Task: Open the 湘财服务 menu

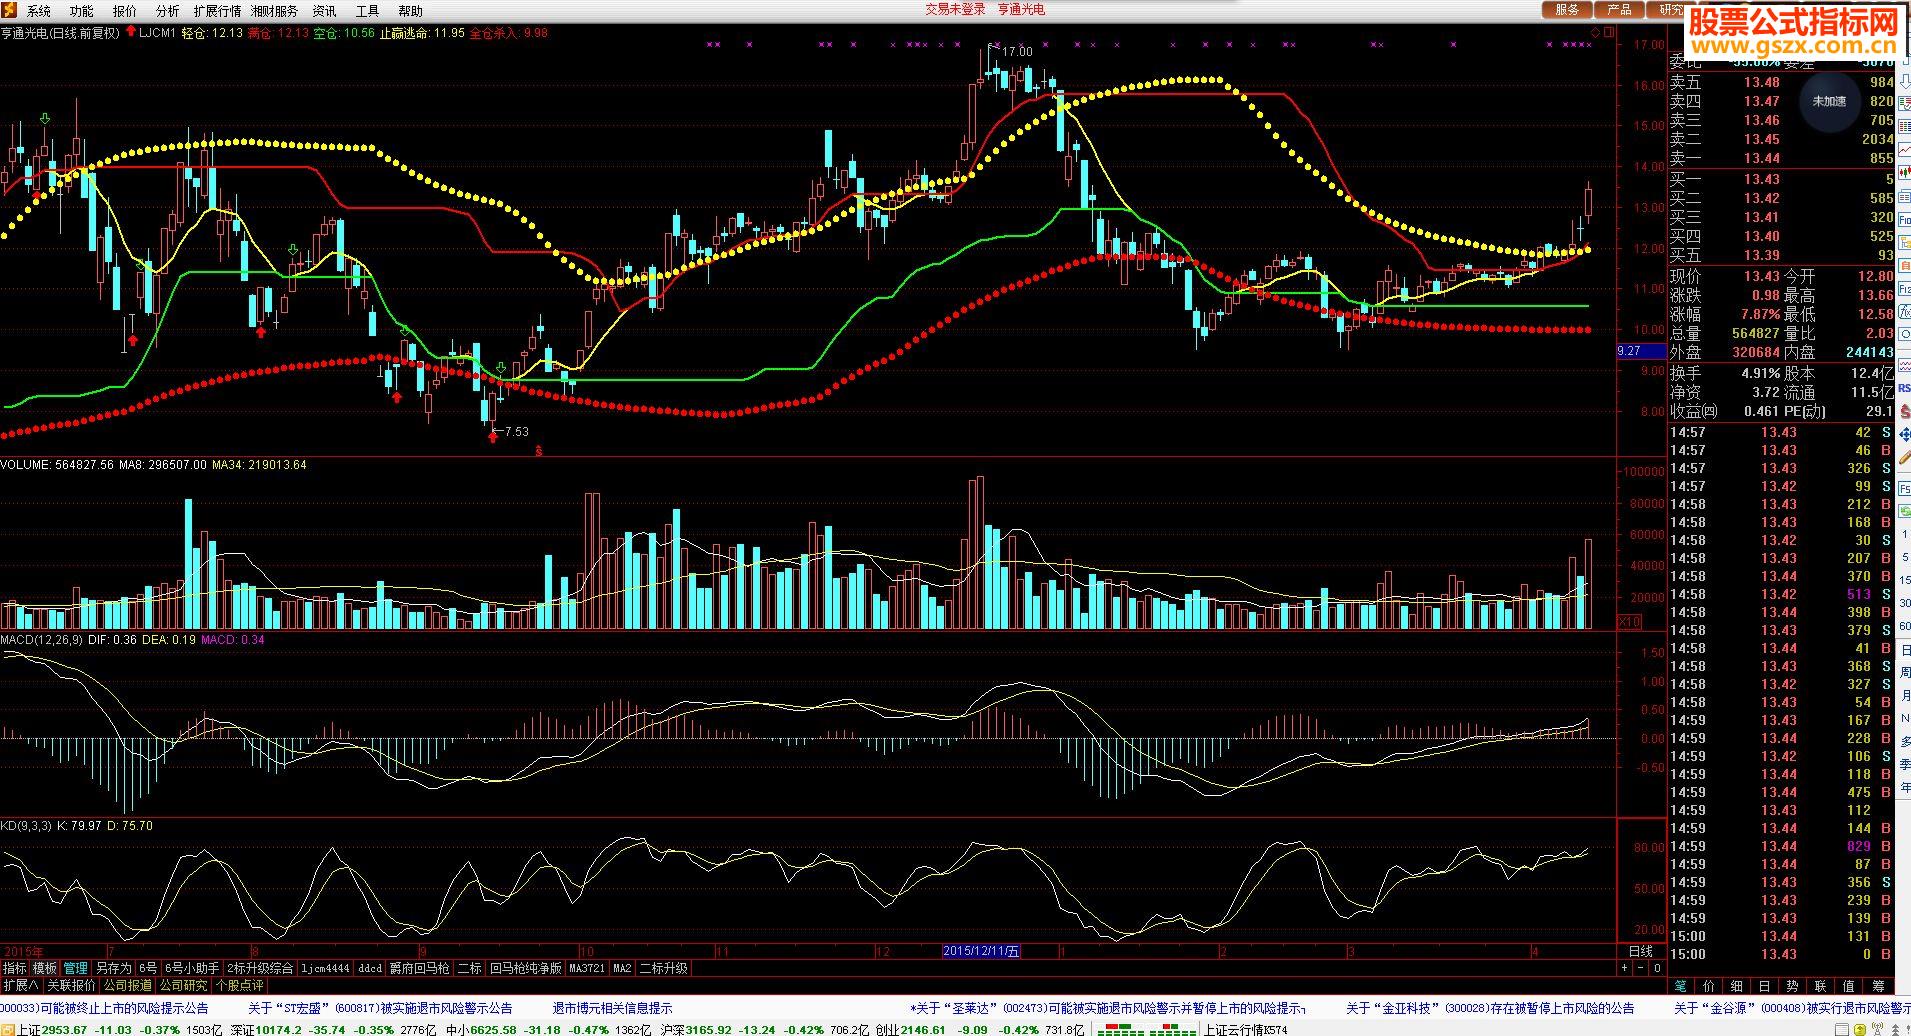Action: pos(274,11)
